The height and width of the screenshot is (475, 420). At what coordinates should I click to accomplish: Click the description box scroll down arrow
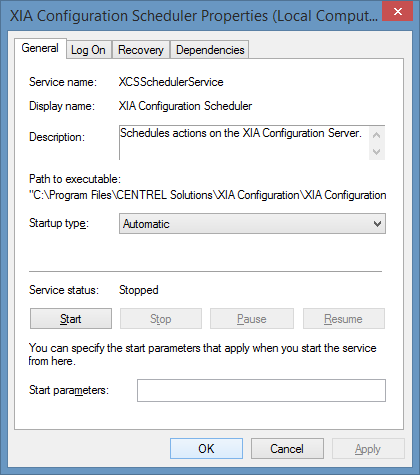click(377, 152)
